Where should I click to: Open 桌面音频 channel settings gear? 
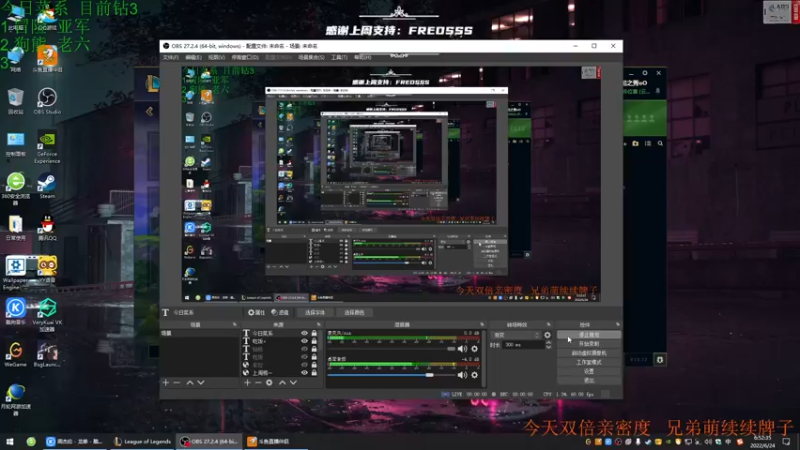pos(474,375)
